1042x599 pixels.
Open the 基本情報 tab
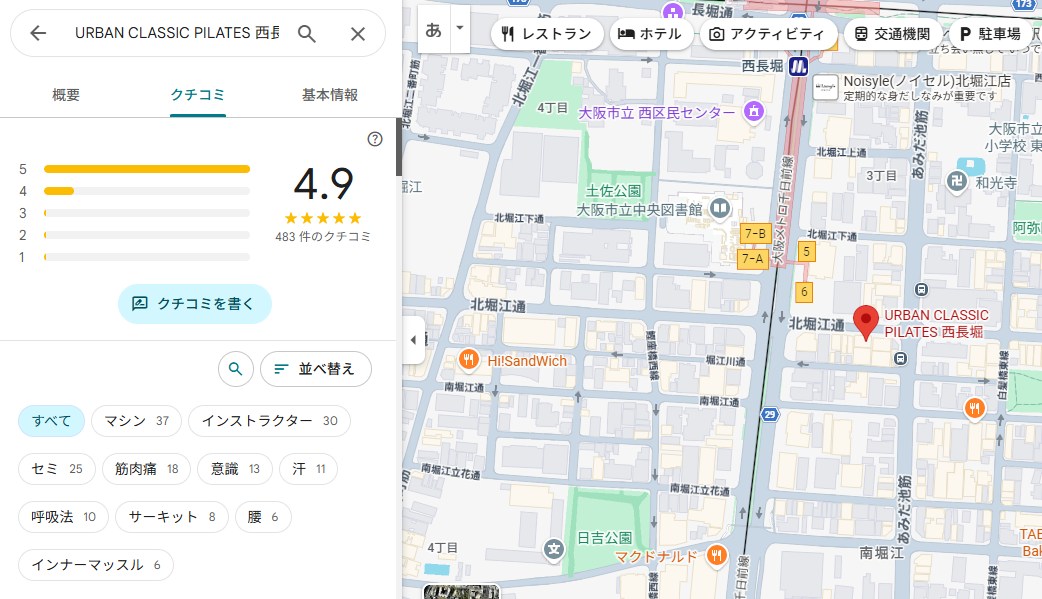[x=330, y=95]
